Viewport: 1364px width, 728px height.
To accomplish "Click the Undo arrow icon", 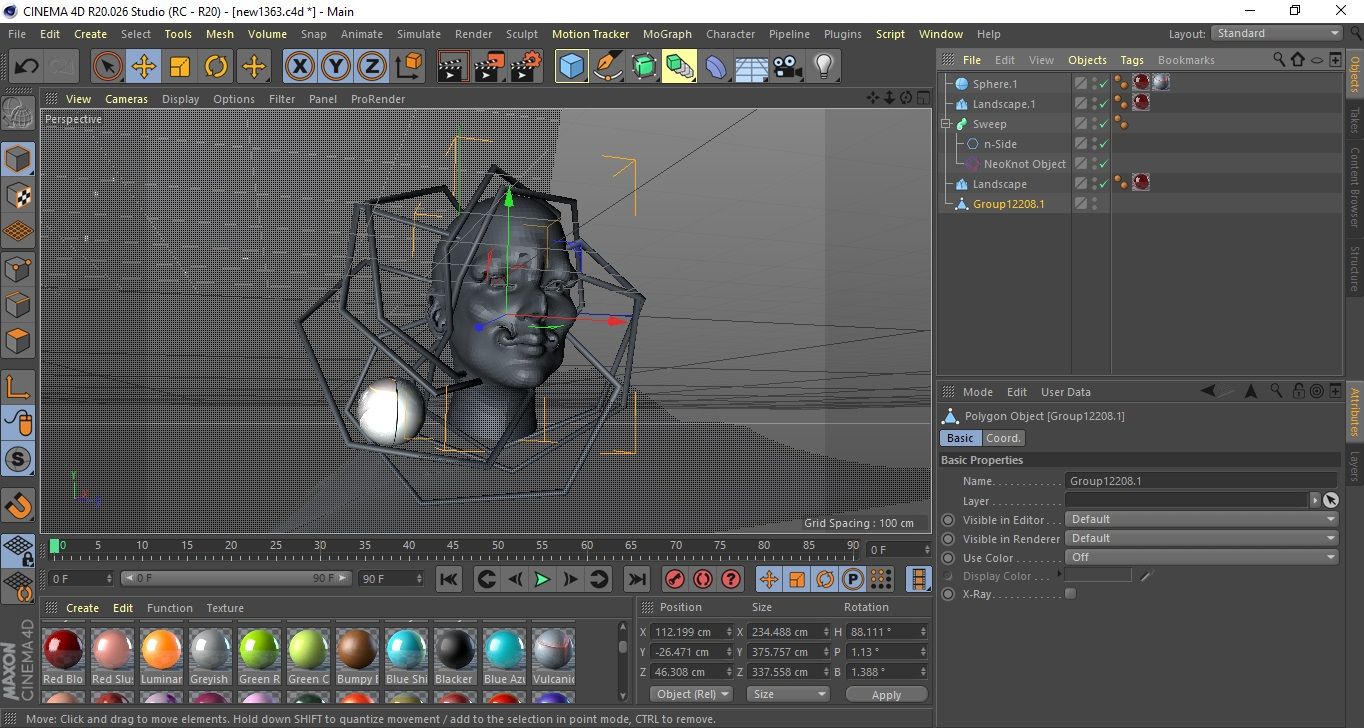I will (x=26, y=67).
